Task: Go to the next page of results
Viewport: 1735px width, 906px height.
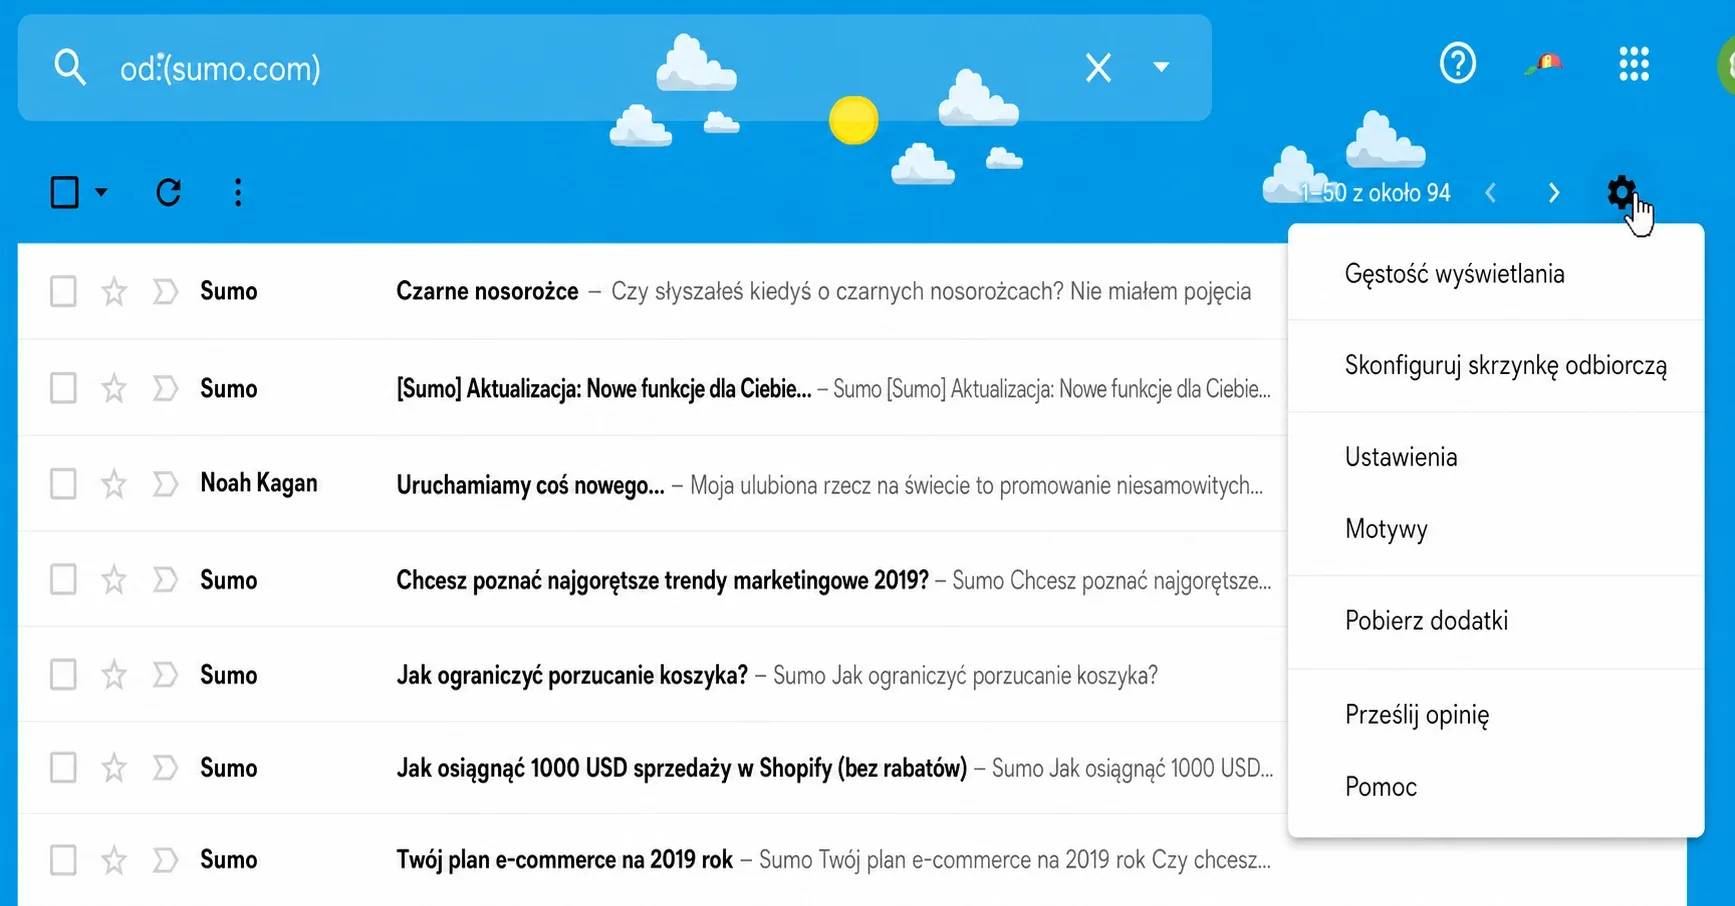Action: coord(1554,193)
